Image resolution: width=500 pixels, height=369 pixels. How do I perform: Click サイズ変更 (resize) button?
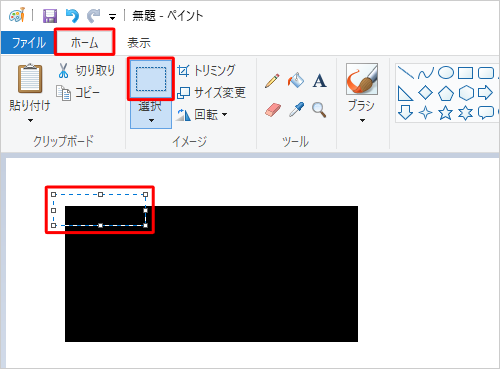(x=211, y=92)
